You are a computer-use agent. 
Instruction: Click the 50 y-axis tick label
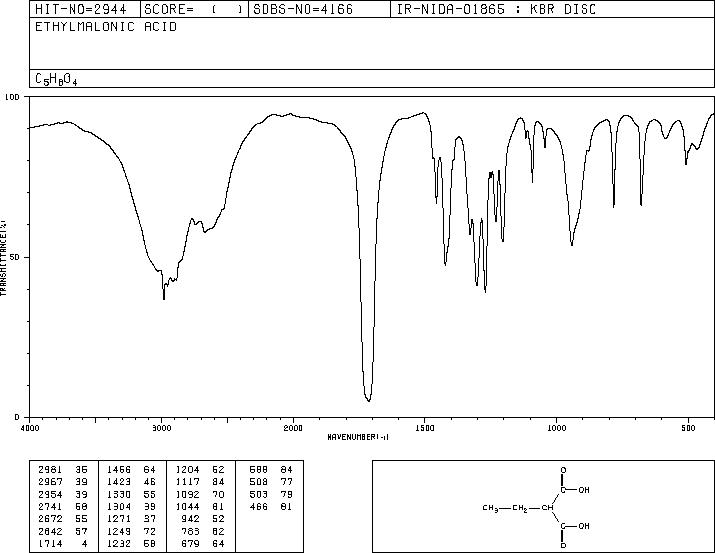(x=14, y=257)
